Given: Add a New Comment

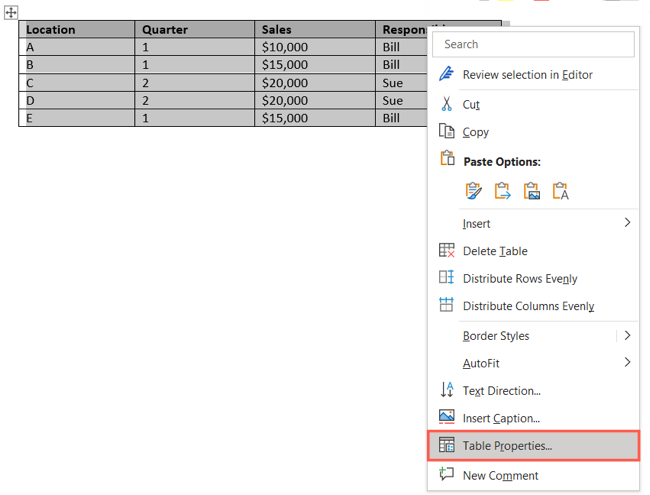Looking at the screenshot, I should click(500, 476).
